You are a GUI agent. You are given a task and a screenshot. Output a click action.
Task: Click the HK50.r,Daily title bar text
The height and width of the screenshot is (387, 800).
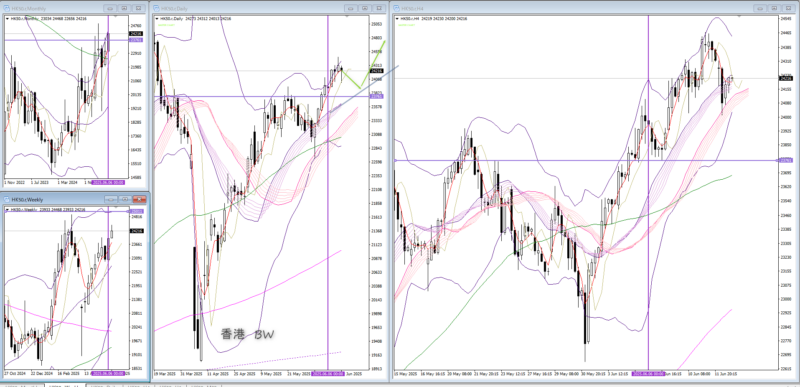[174, 9]
